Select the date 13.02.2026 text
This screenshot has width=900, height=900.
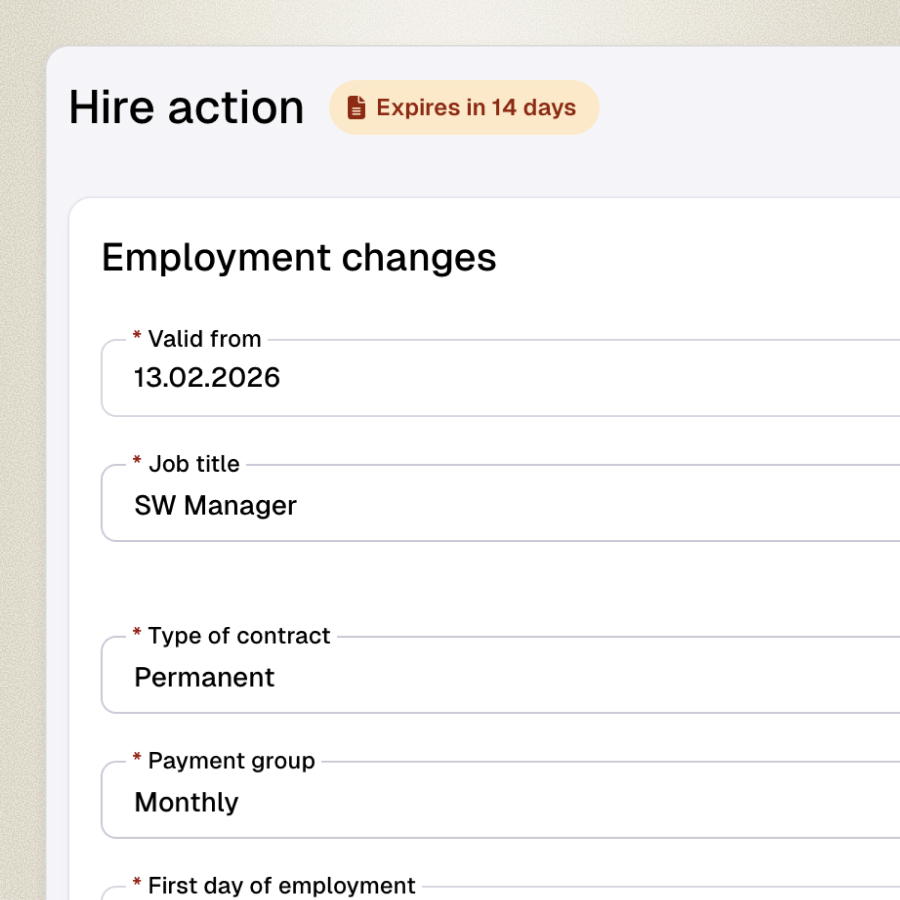(207, 378)
